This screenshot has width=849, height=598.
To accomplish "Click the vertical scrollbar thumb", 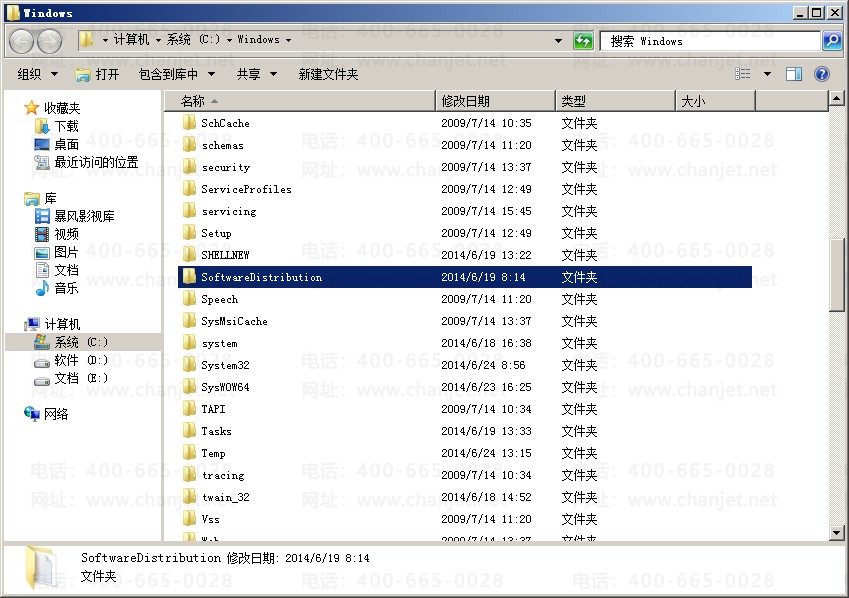I will coord(836,275).
